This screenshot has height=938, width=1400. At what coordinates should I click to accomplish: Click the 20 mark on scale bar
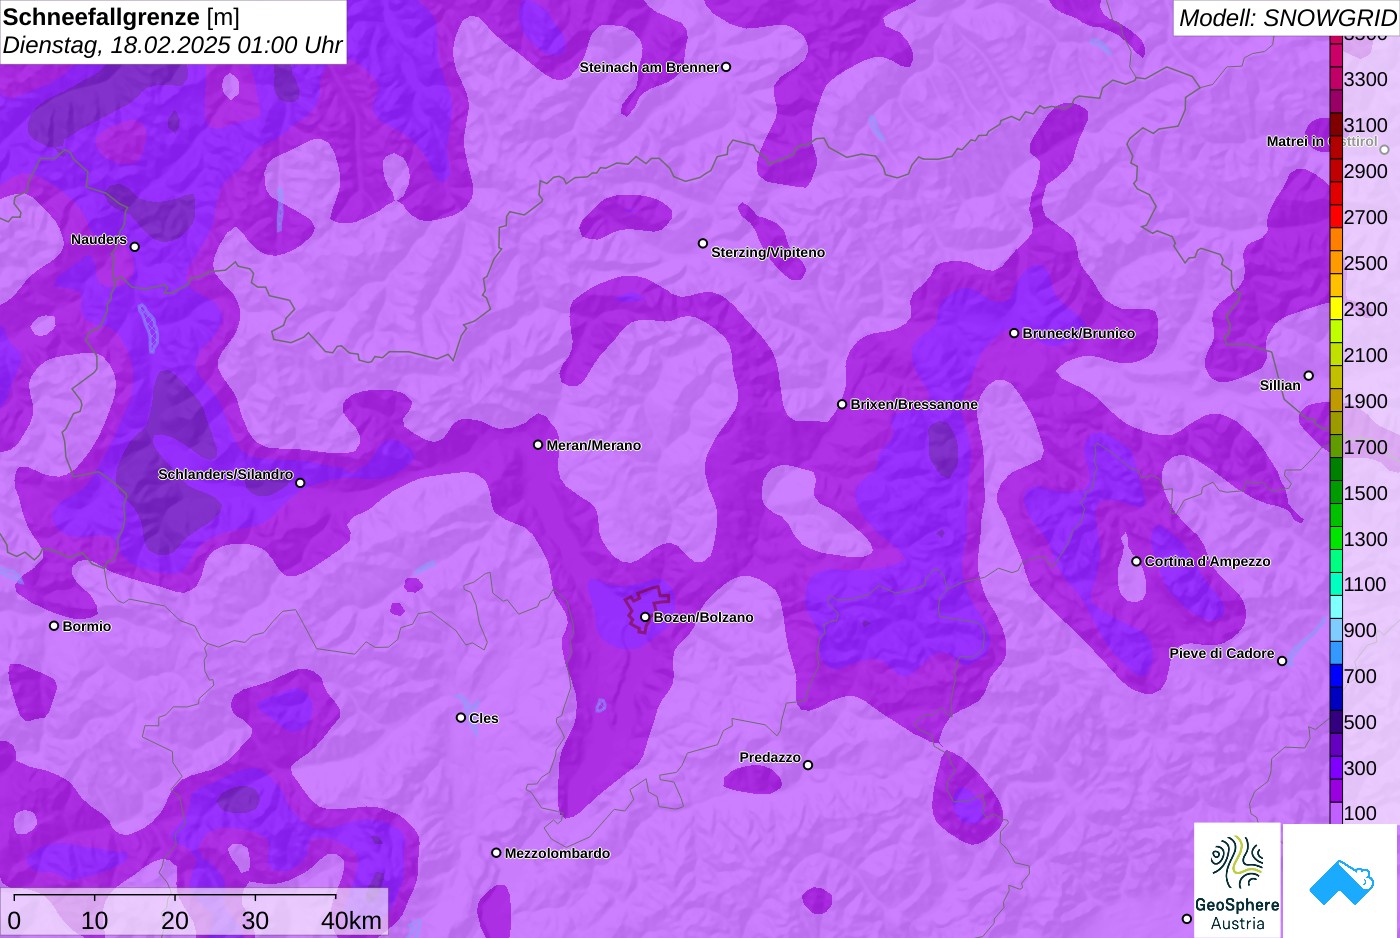click(x=175, y=921)
